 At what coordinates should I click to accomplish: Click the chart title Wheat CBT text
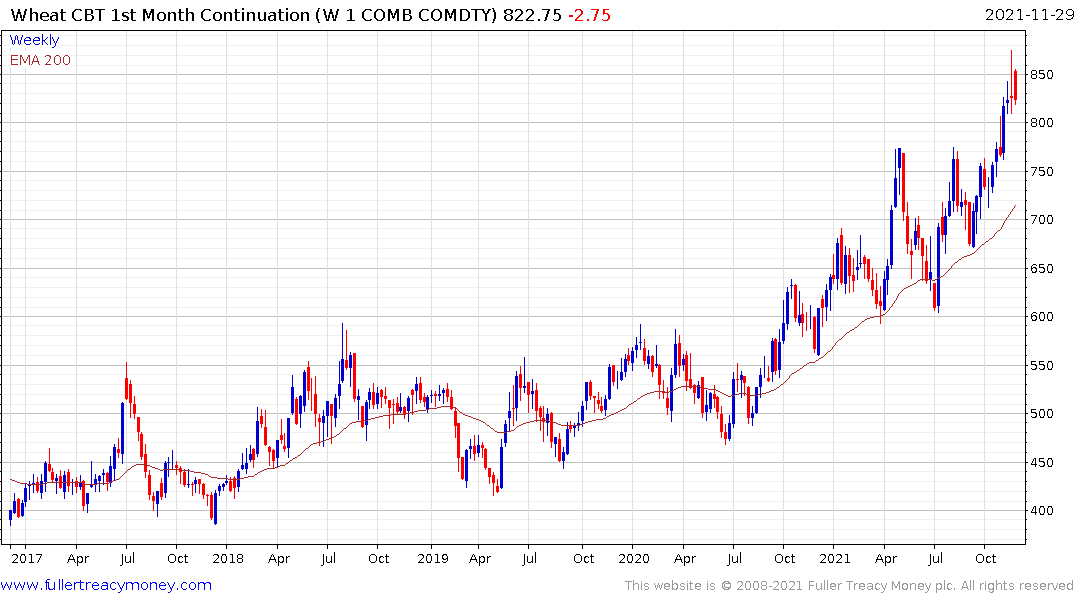[x=58, y=14]
